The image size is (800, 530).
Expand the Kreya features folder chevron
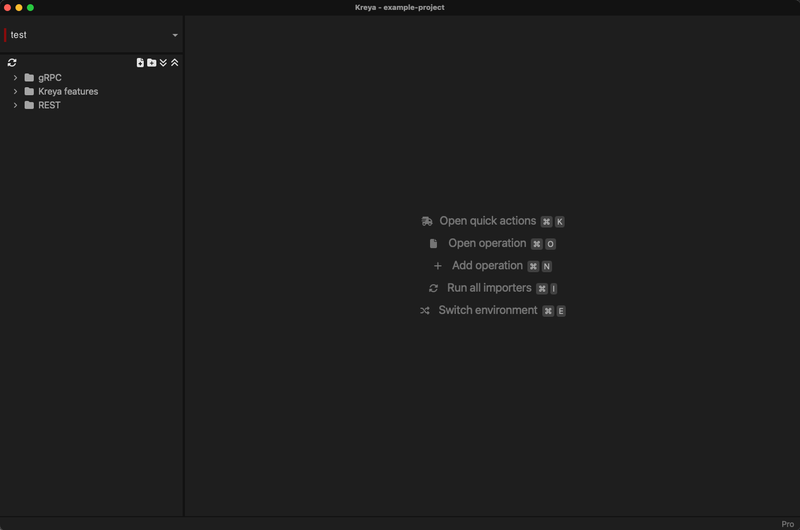[16, 92]
